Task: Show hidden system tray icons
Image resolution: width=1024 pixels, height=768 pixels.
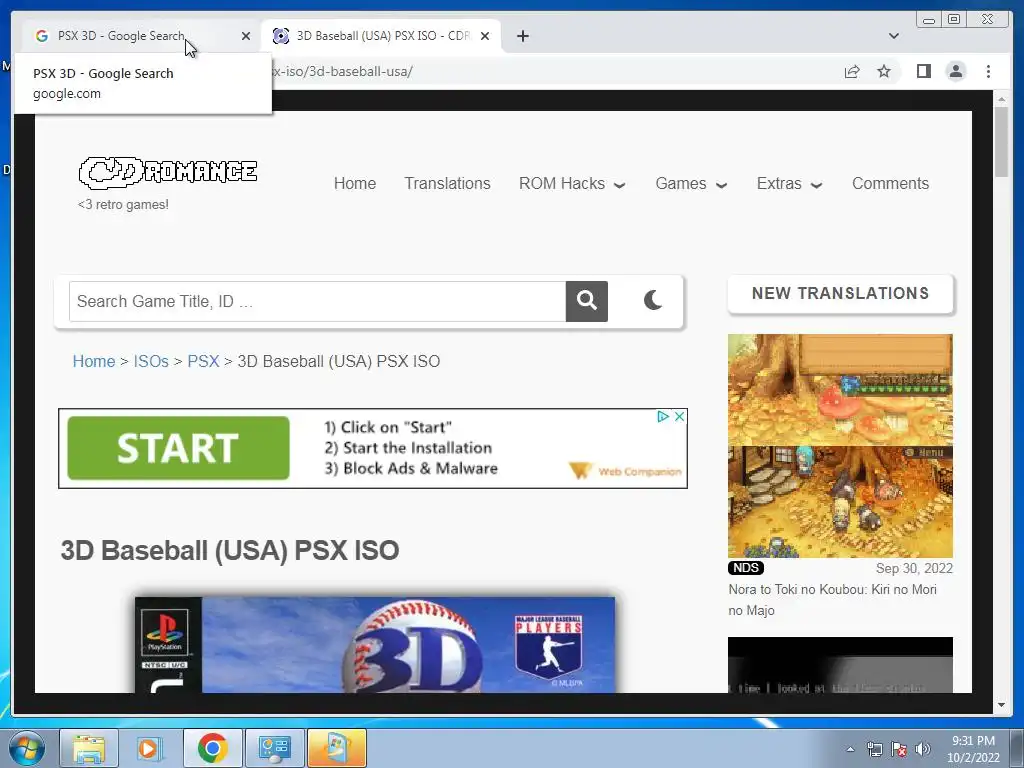Action: click(x=850, y=749)
